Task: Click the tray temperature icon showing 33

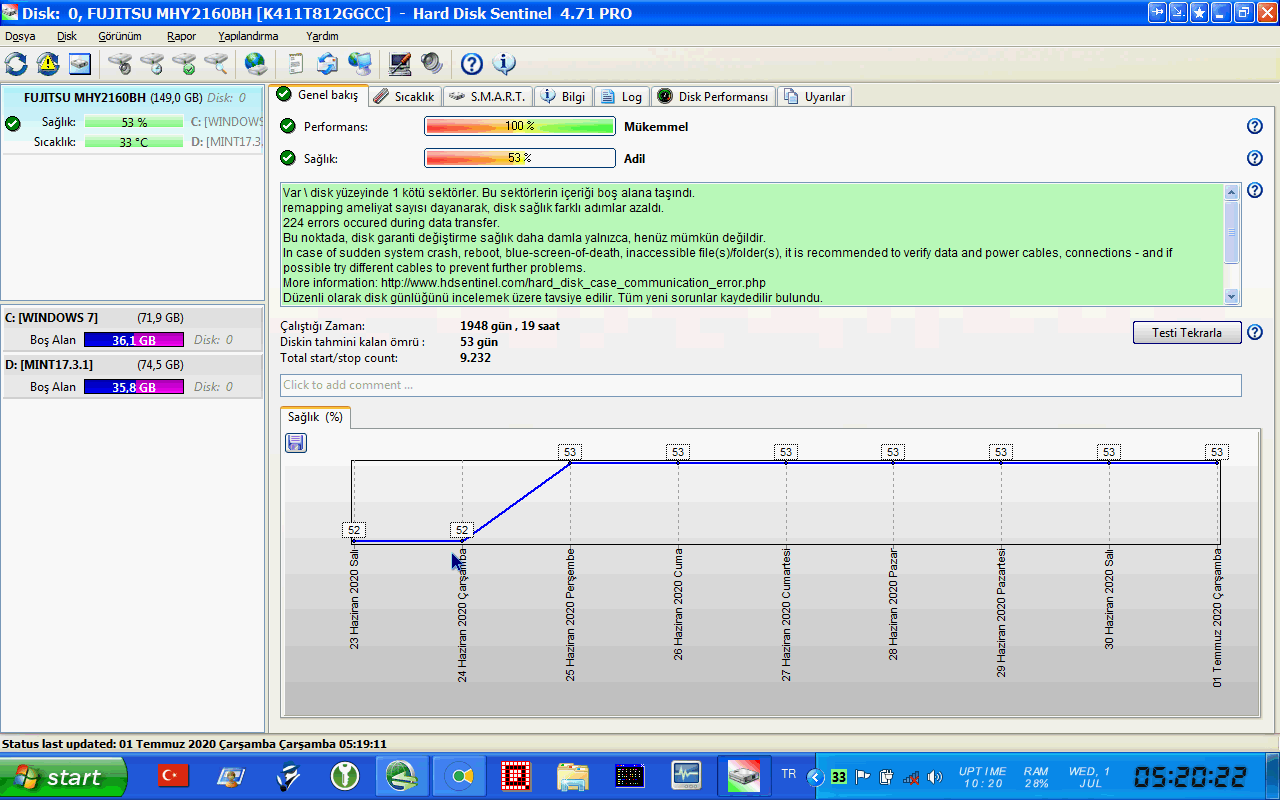Action: tap(839, 777)
